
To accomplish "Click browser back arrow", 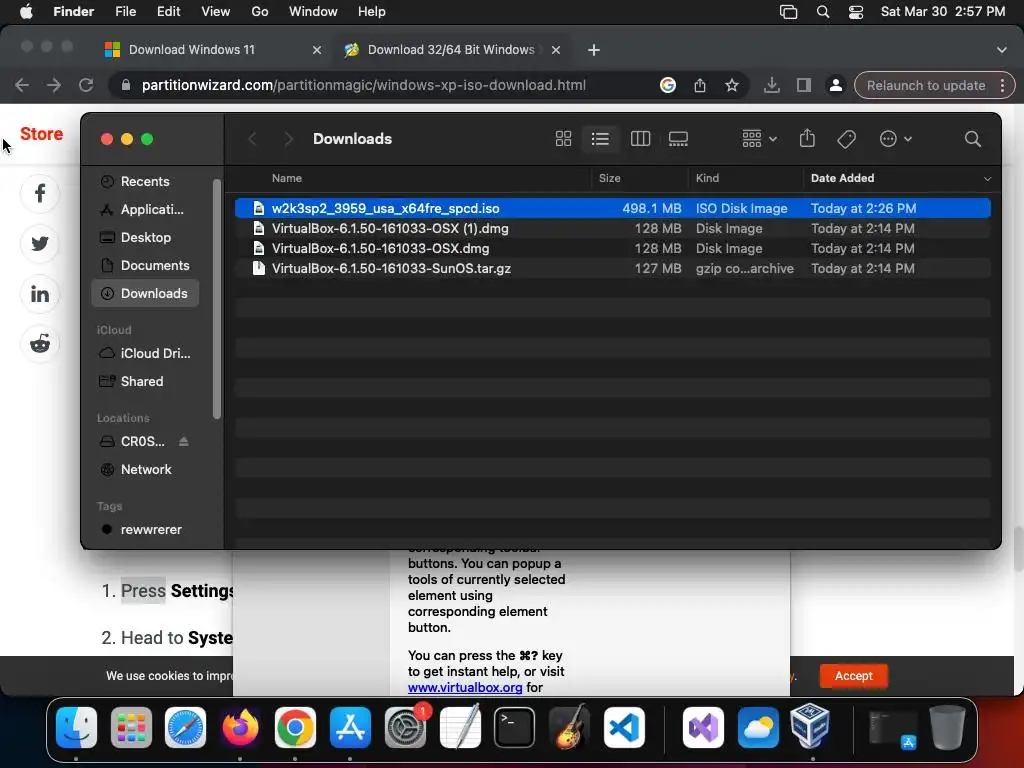I will point(22,85).
